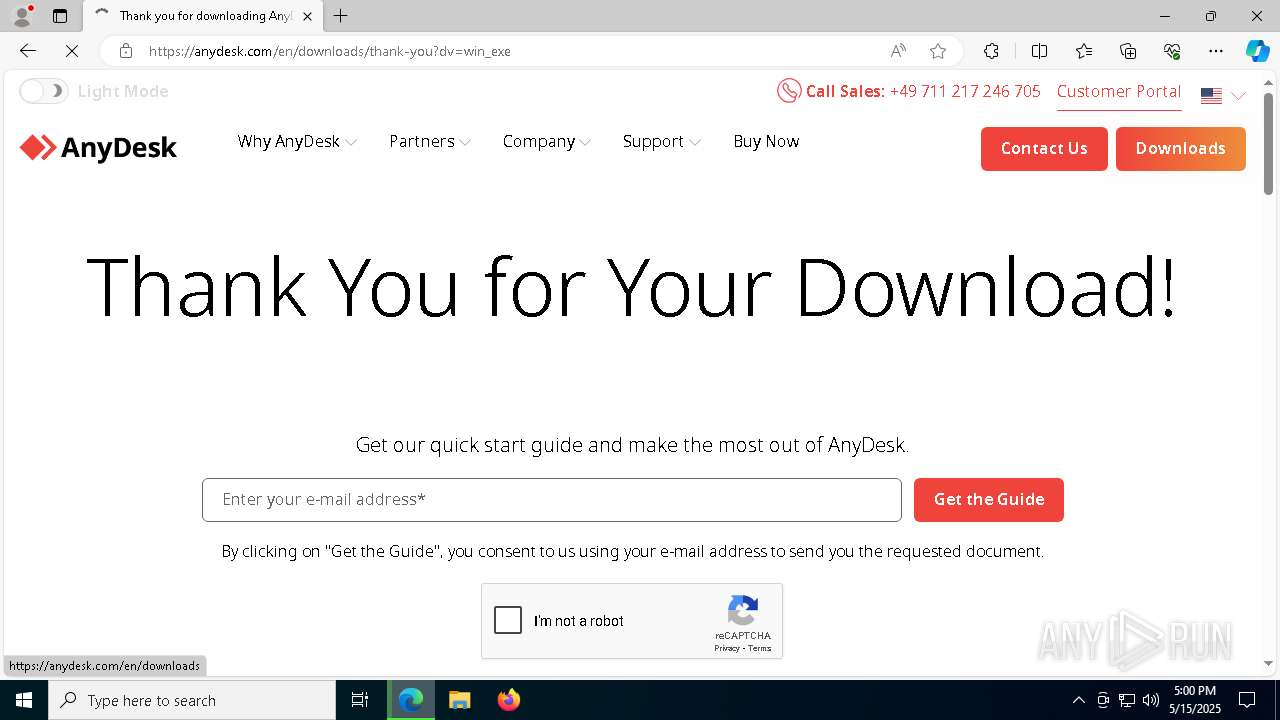Image resolution: width=1280 pixels, height=720 pixels.
Task: Open browser Extensions menu
Action: point(991,51)
